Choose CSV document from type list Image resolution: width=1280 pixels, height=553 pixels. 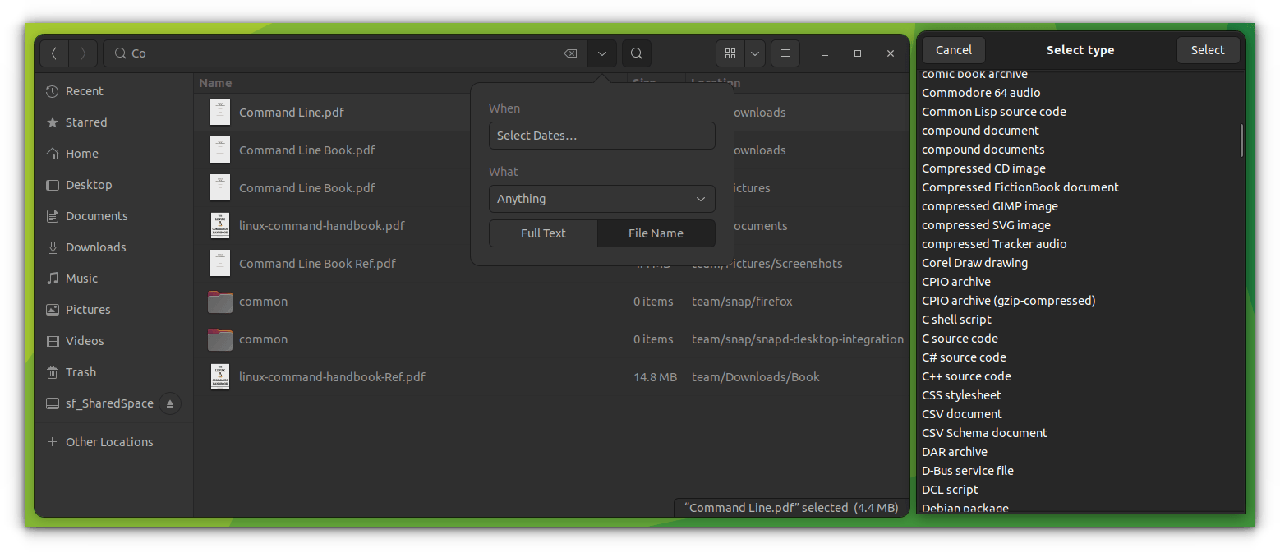961,414
